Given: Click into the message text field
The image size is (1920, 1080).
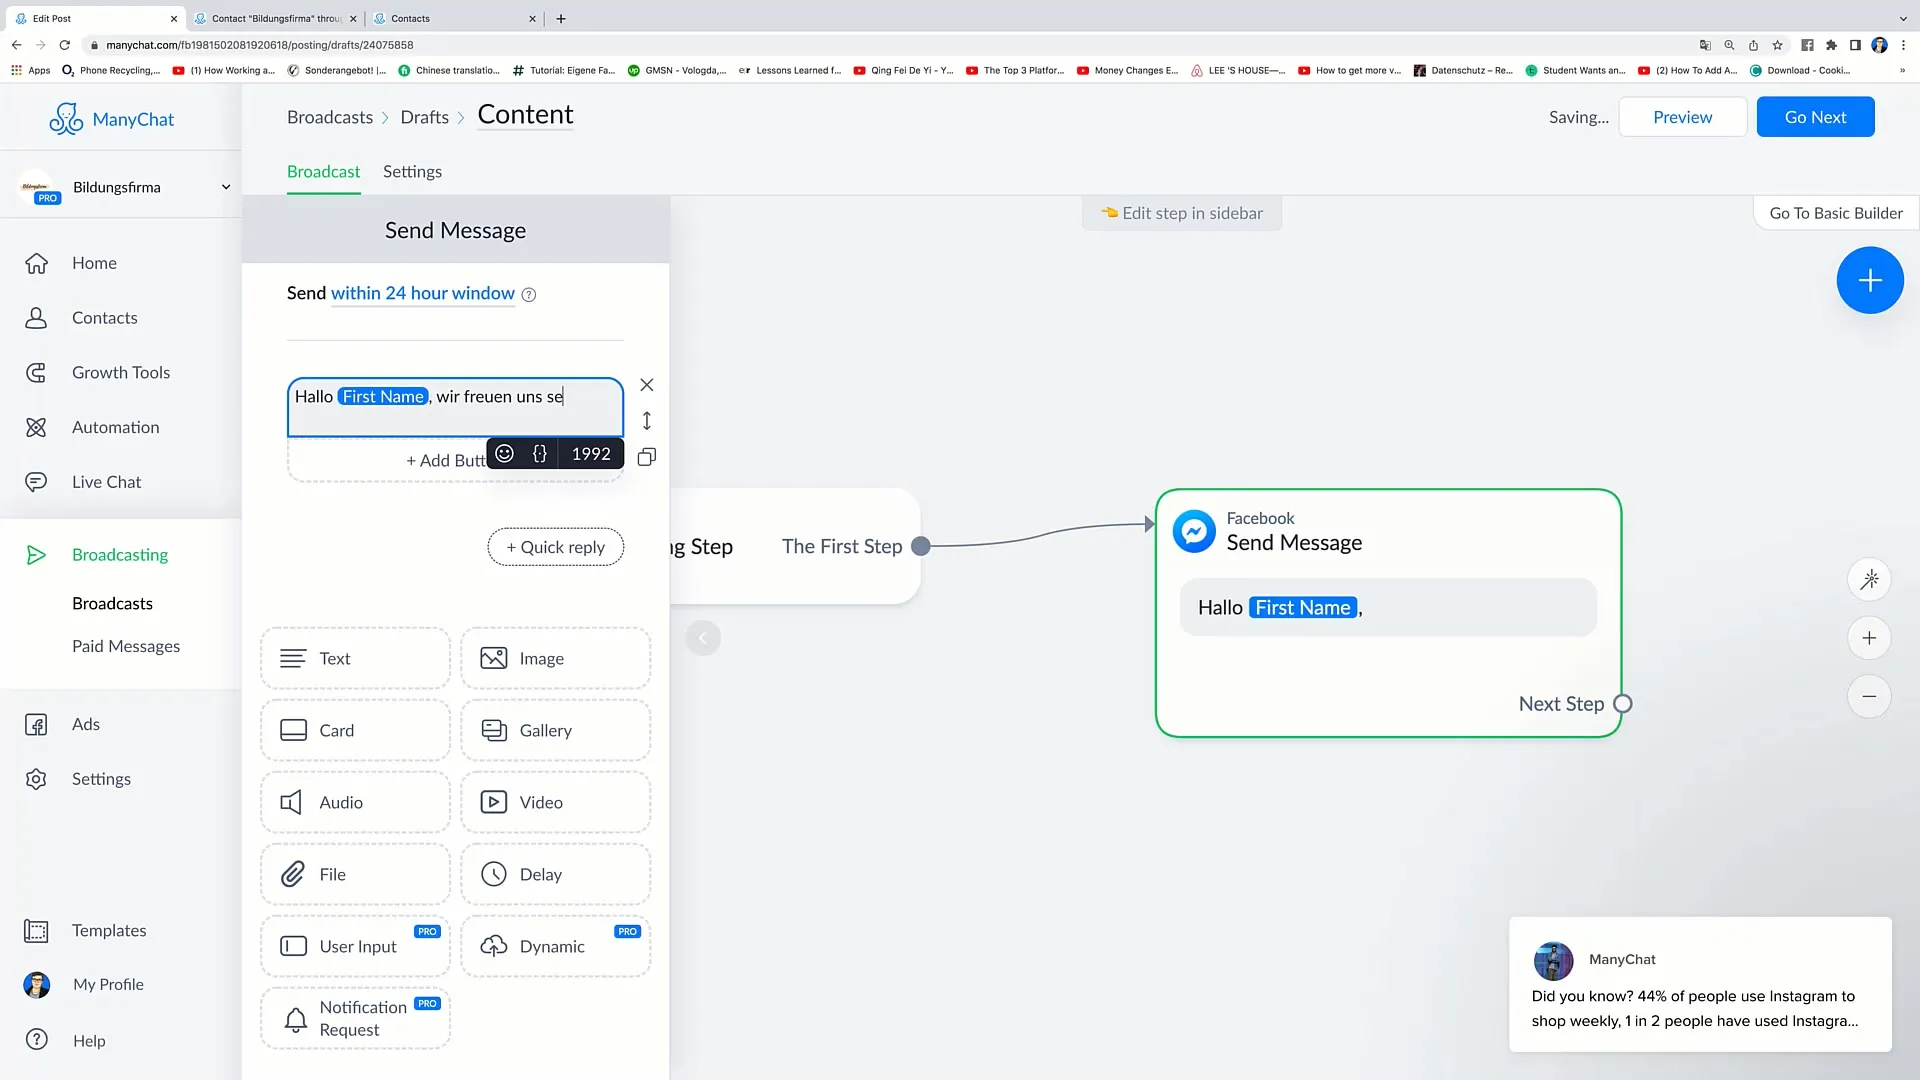Looking at the screenshot, I should pyautogui.click(x=455, y=407).
